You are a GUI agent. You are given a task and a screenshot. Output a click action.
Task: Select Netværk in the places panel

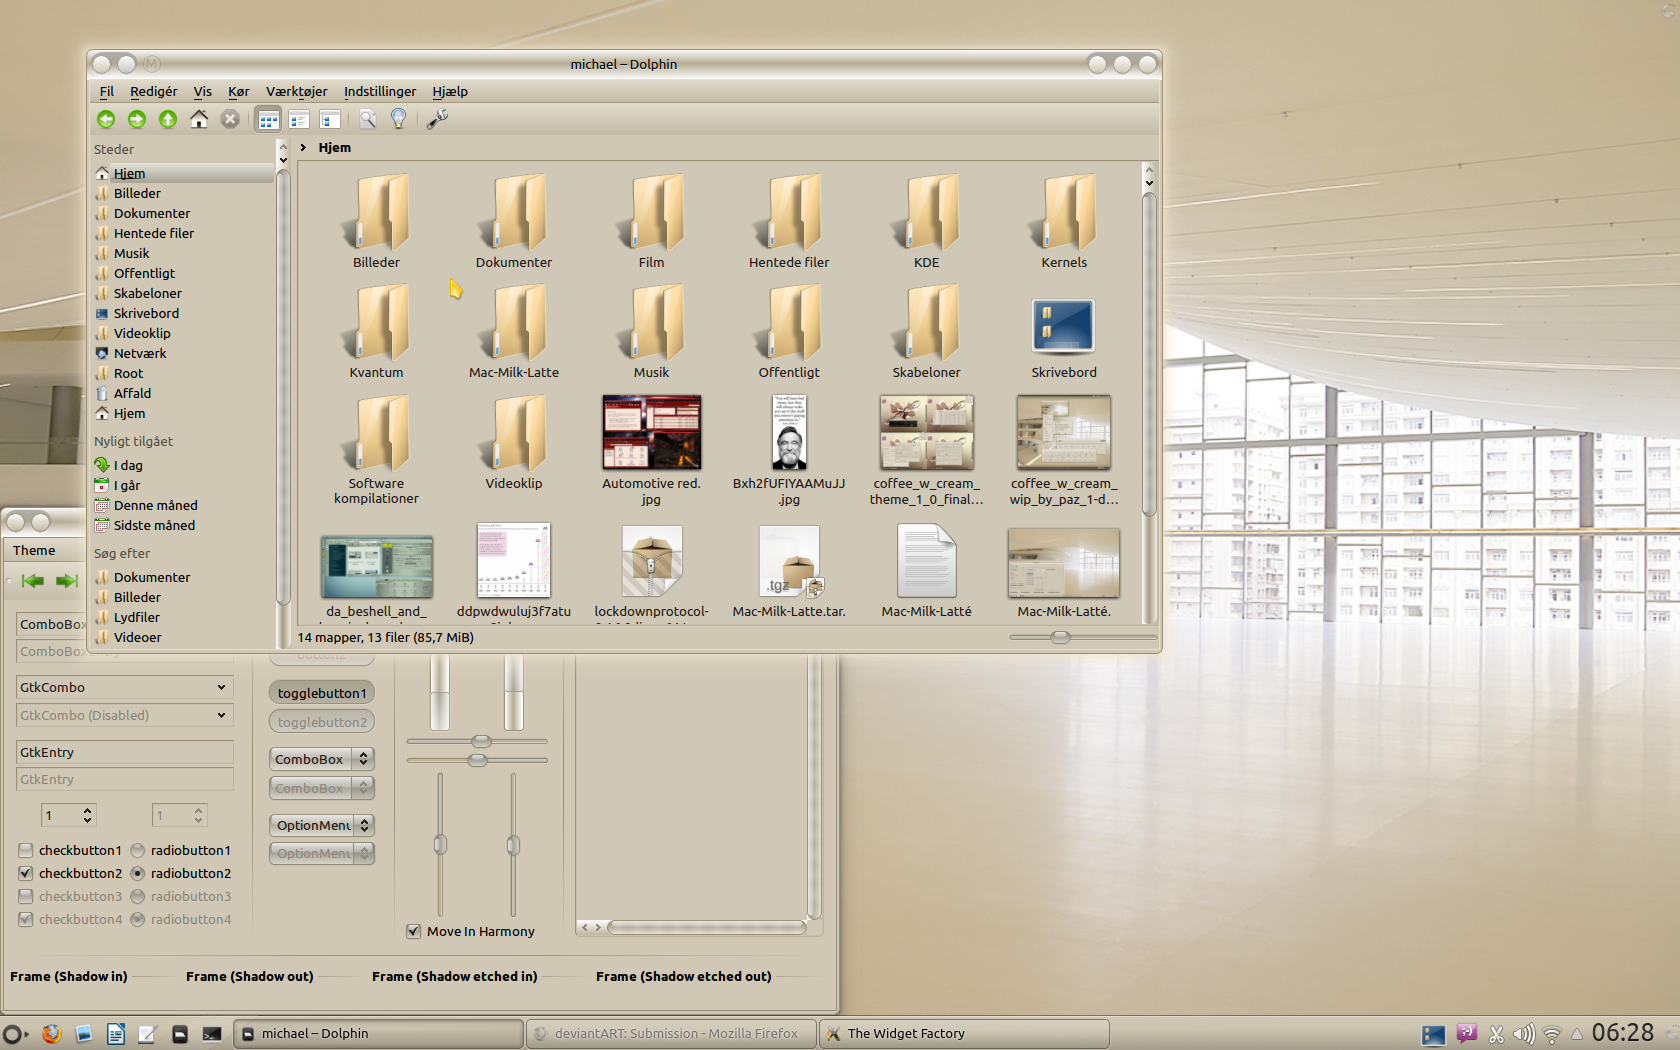point(140,353)
